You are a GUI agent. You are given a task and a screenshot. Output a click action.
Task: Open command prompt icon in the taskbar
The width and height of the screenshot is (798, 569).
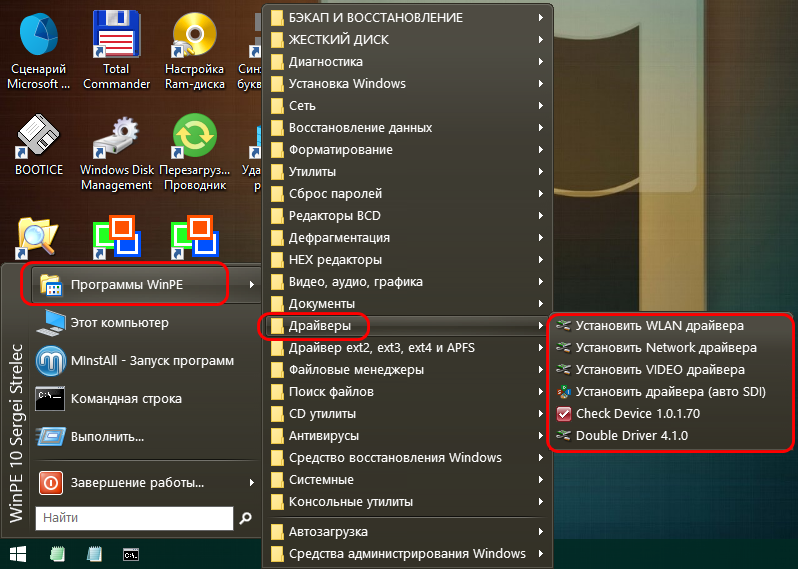point(131,554)
